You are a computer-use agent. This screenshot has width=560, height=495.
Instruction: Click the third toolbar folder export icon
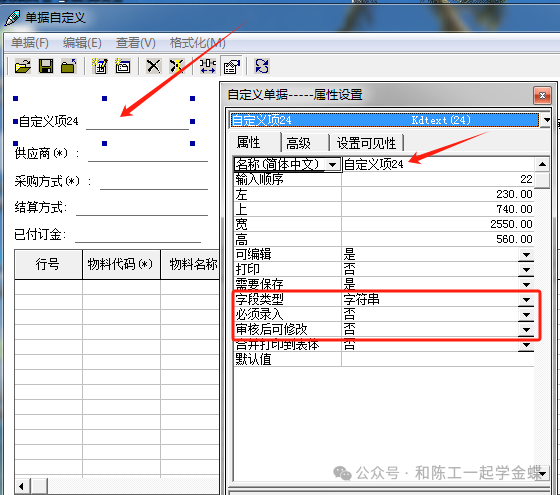69,66
